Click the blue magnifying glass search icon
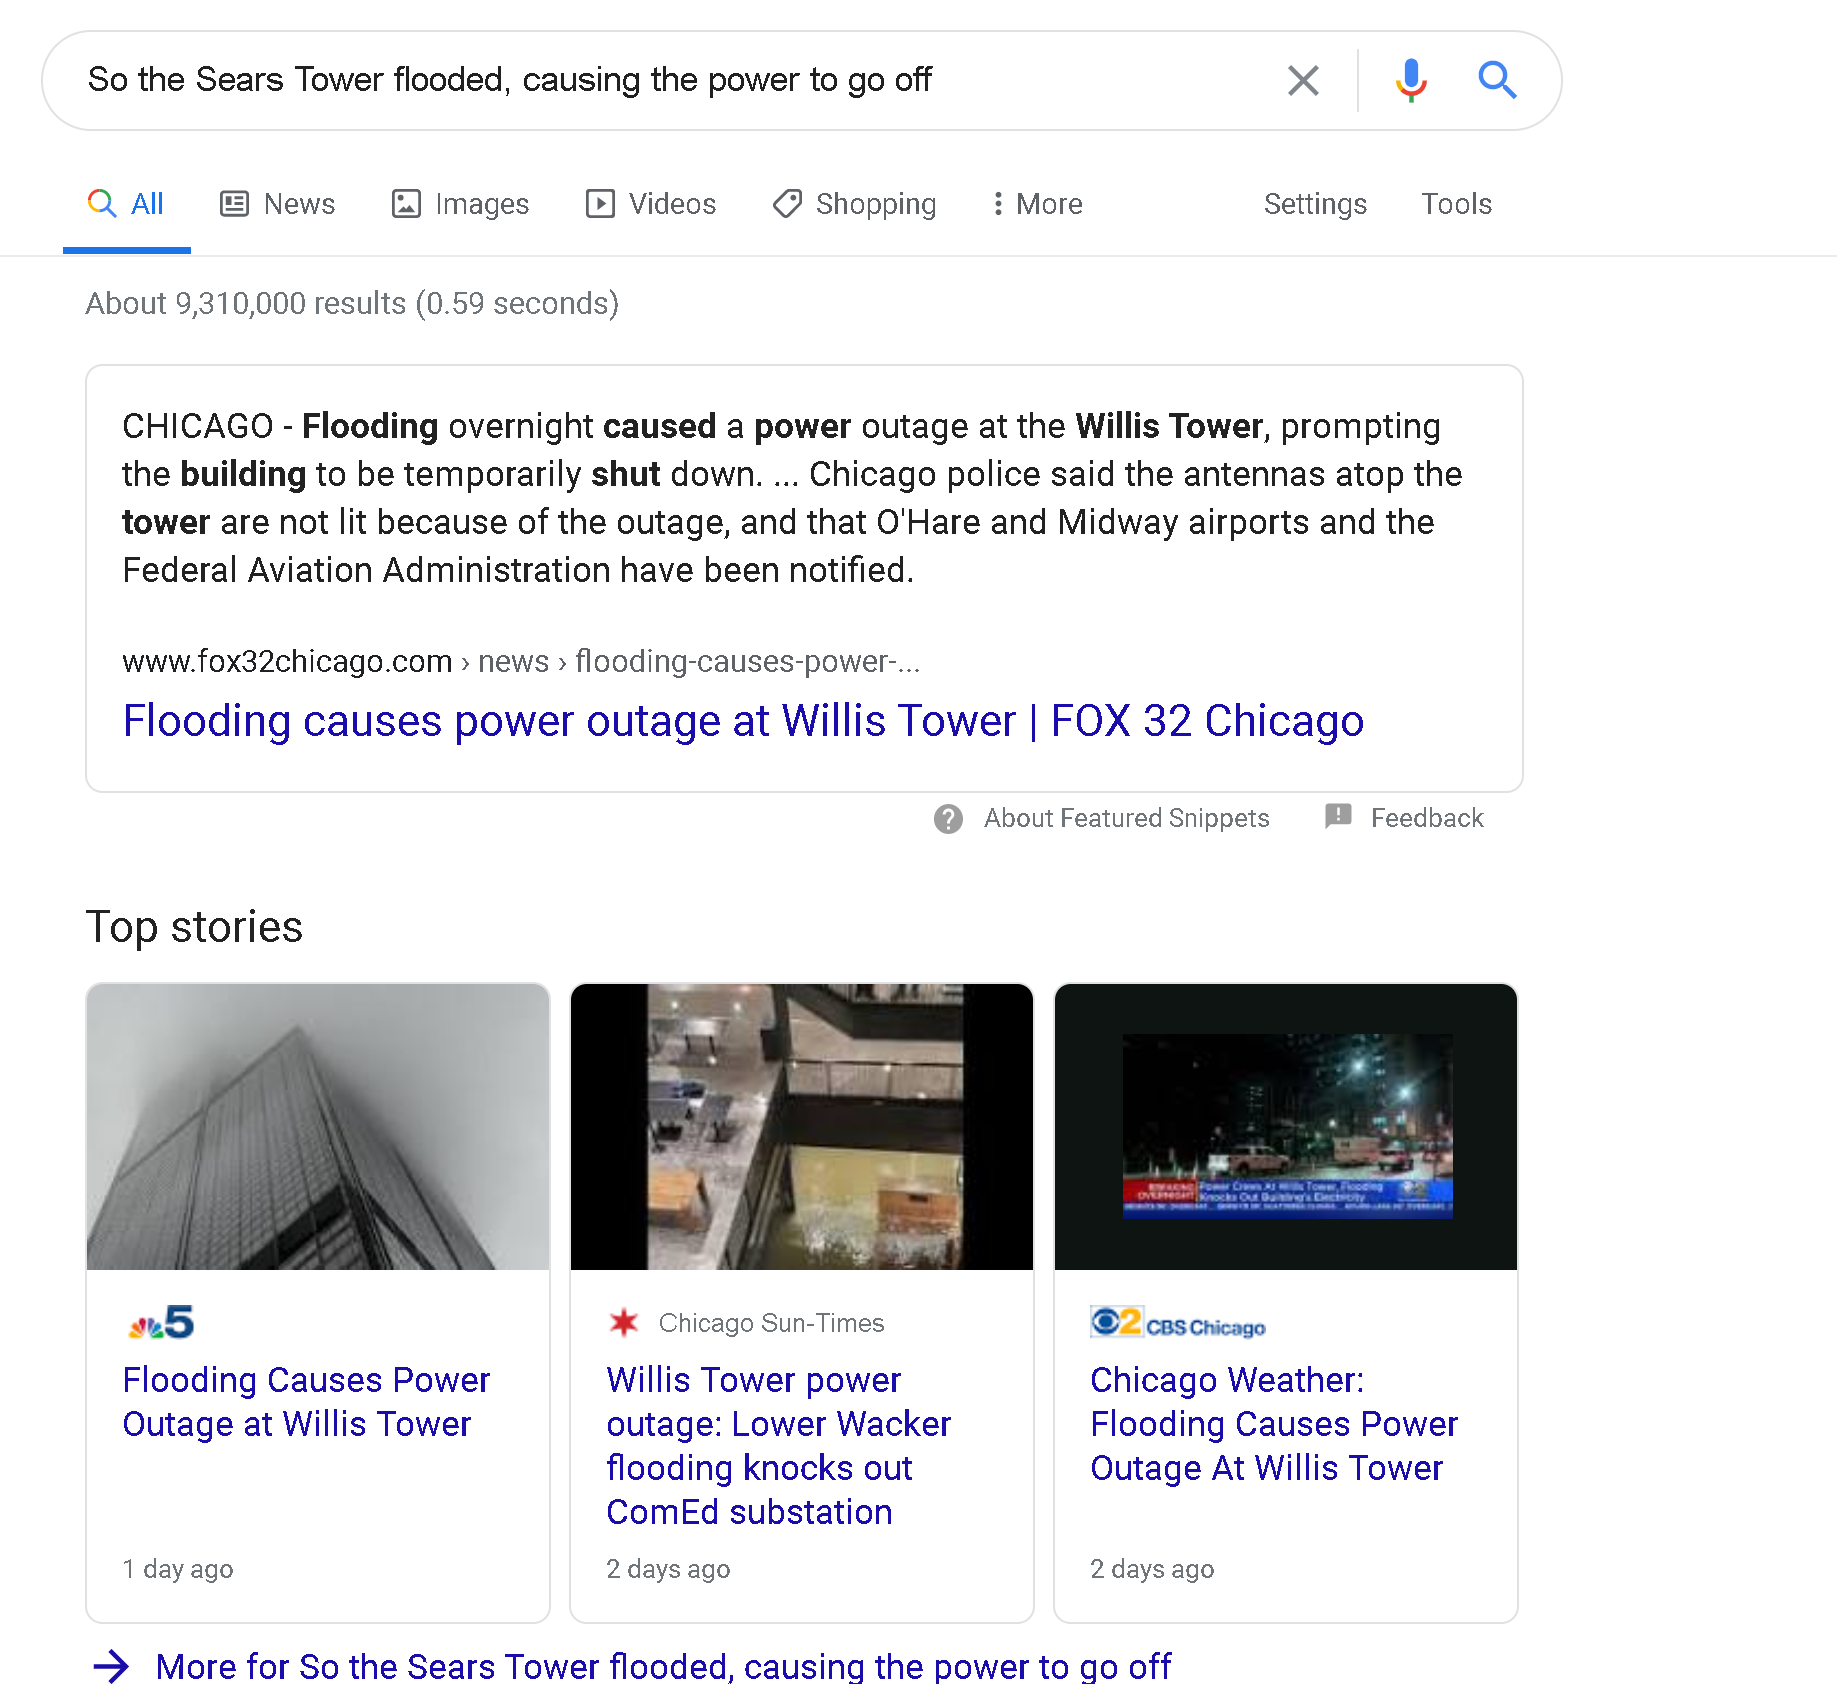The image size is (1837, 1684). (1496, 80)
